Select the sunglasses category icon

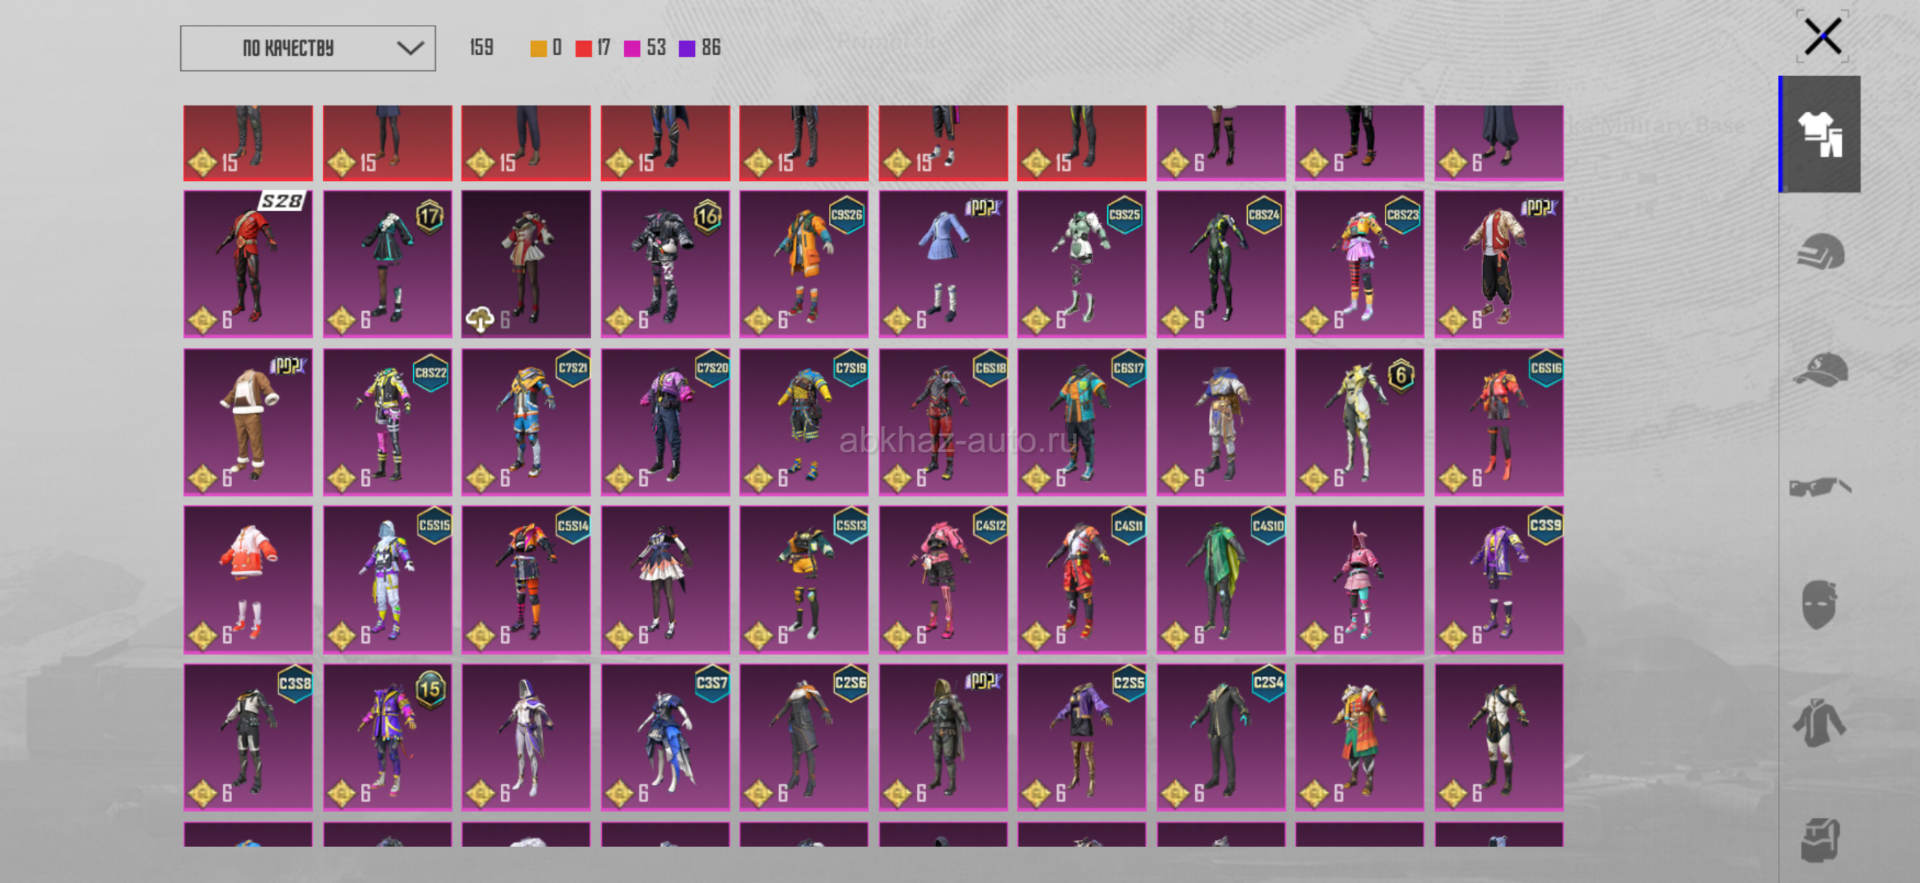tap(1820, 487)
